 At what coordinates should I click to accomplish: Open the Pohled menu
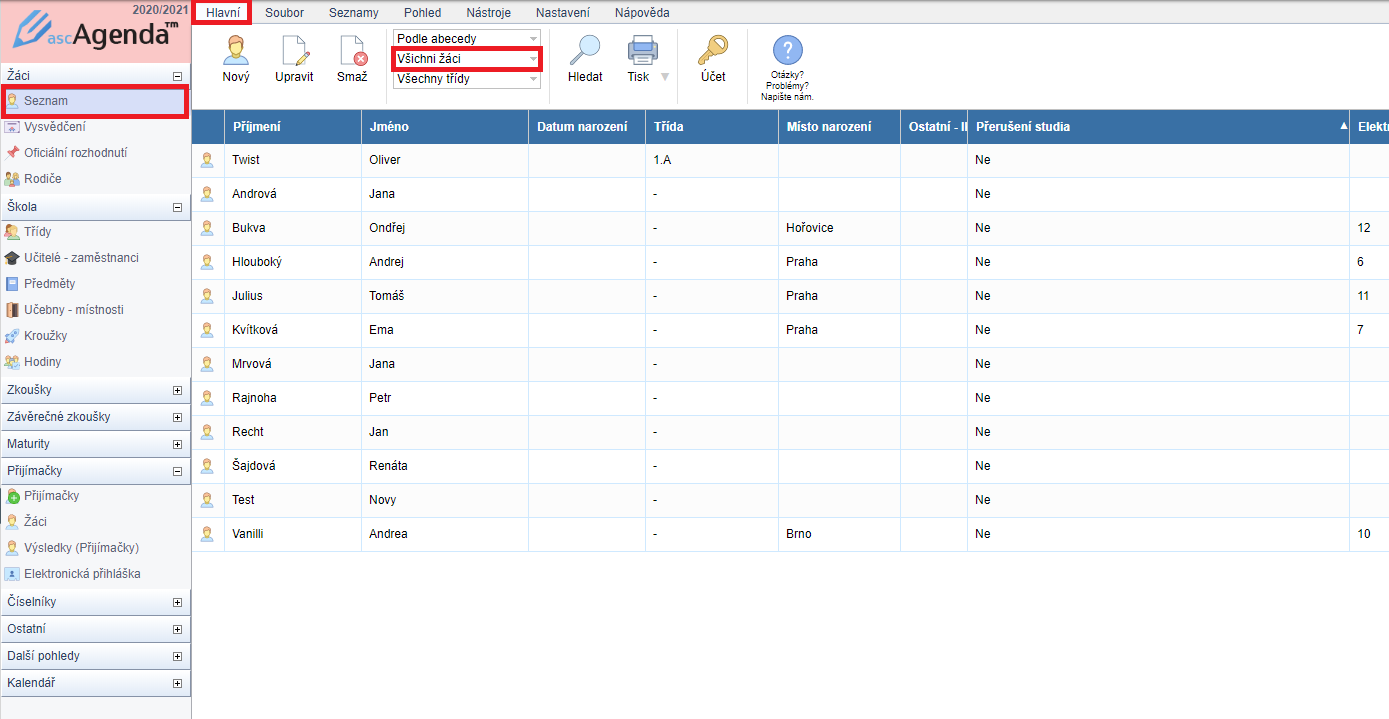422,13
